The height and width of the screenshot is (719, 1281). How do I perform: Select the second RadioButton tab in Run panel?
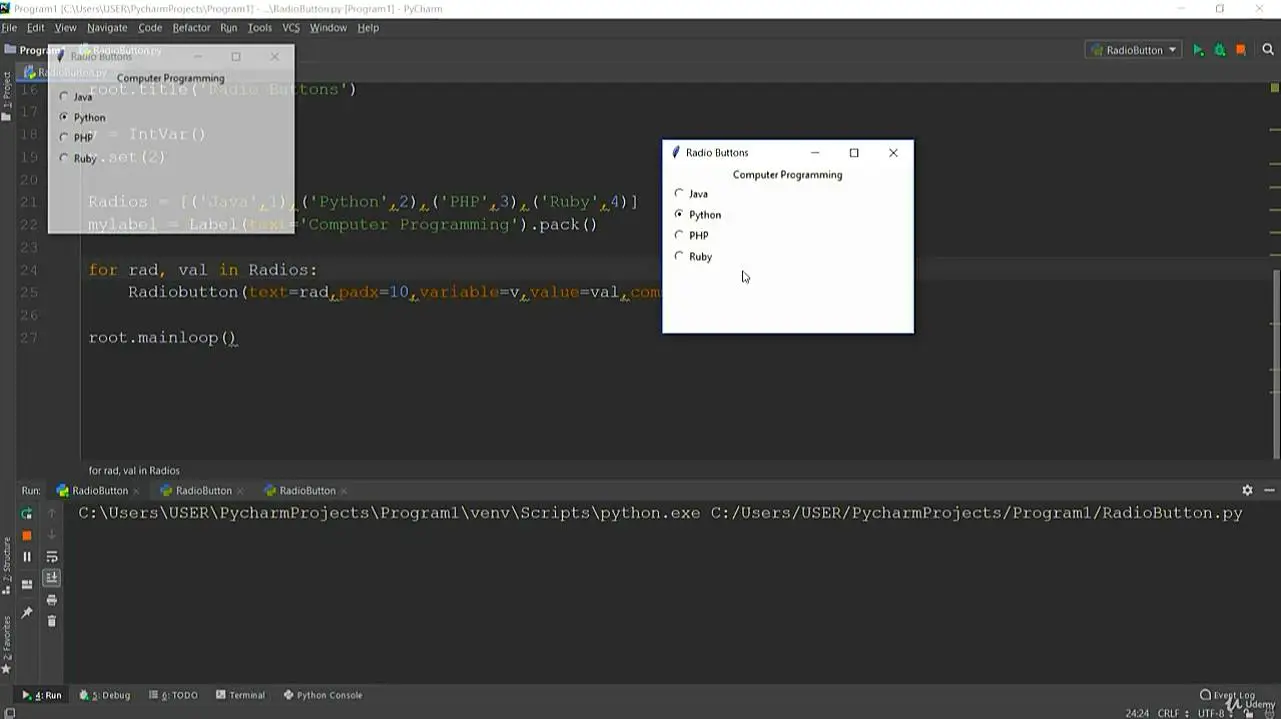point(203,491)
